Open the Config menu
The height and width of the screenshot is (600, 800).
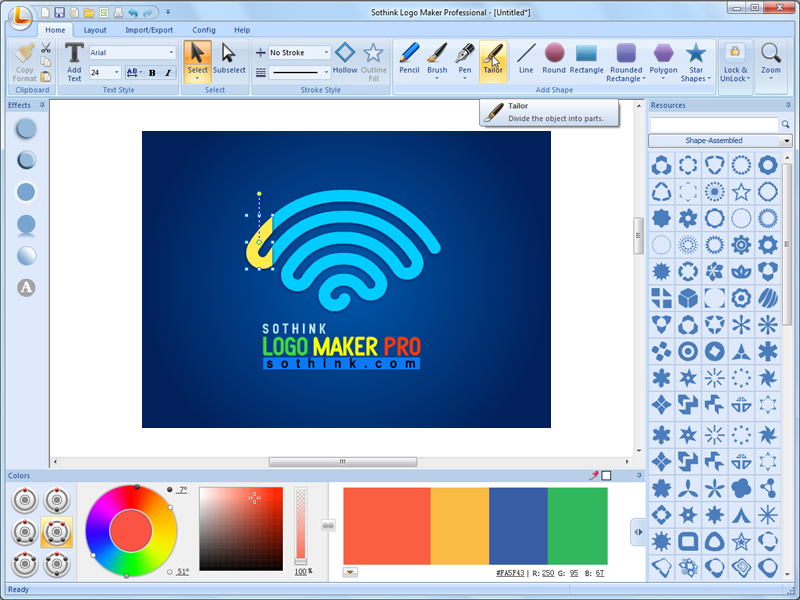(204, 30)
